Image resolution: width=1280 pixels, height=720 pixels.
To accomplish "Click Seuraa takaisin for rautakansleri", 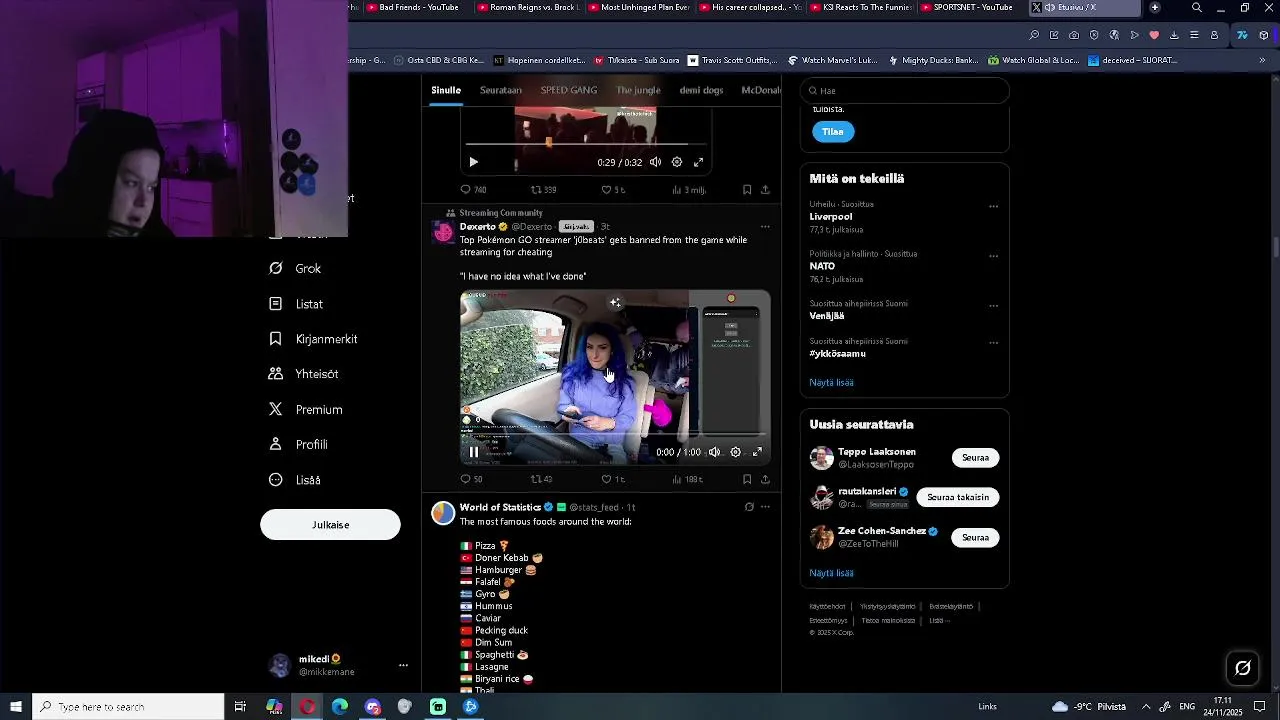I will (x=957, y=497).
